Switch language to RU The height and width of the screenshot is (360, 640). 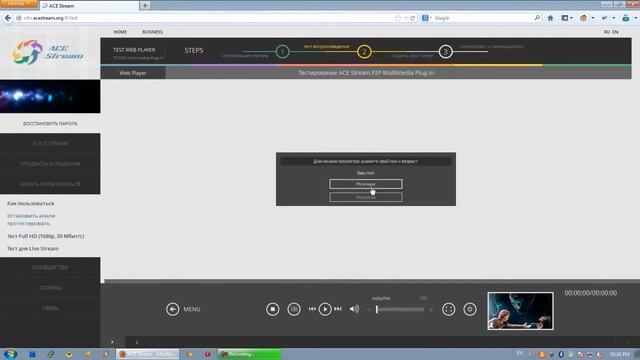click(607, 32)
